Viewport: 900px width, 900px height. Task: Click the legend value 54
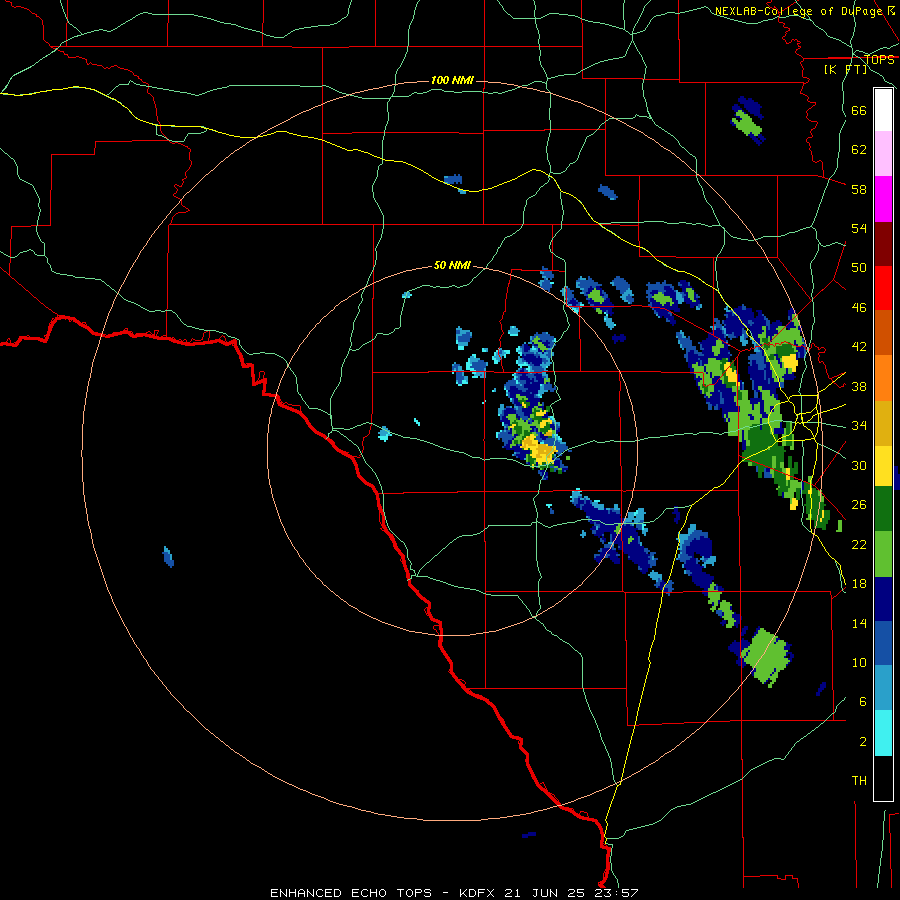(x=859, y=228)
